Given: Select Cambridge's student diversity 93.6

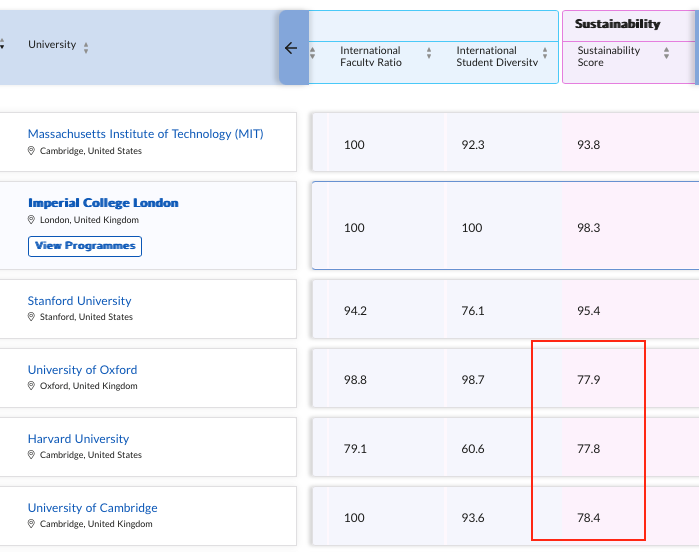Looking at the screenshot, I should click(x=473, y=518).
